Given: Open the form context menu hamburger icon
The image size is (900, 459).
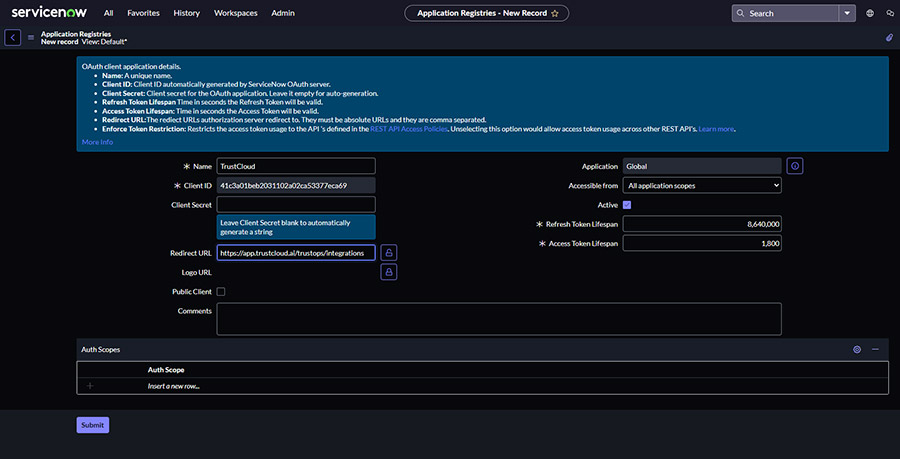Looking at the screenshot, I should (31, 38).
